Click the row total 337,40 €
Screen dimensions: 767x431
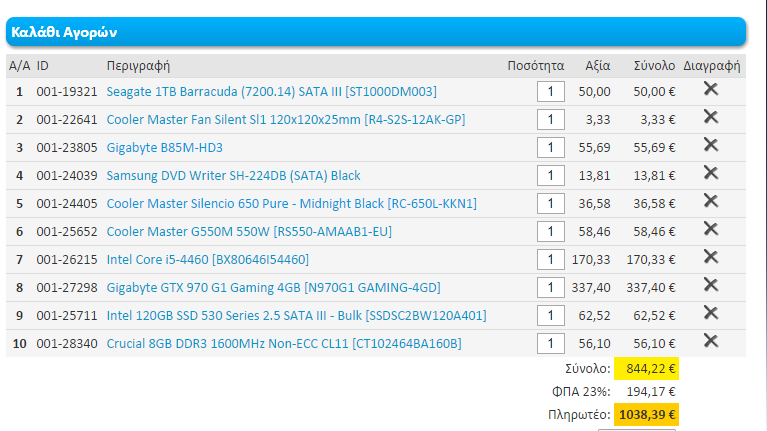(651, 288)
